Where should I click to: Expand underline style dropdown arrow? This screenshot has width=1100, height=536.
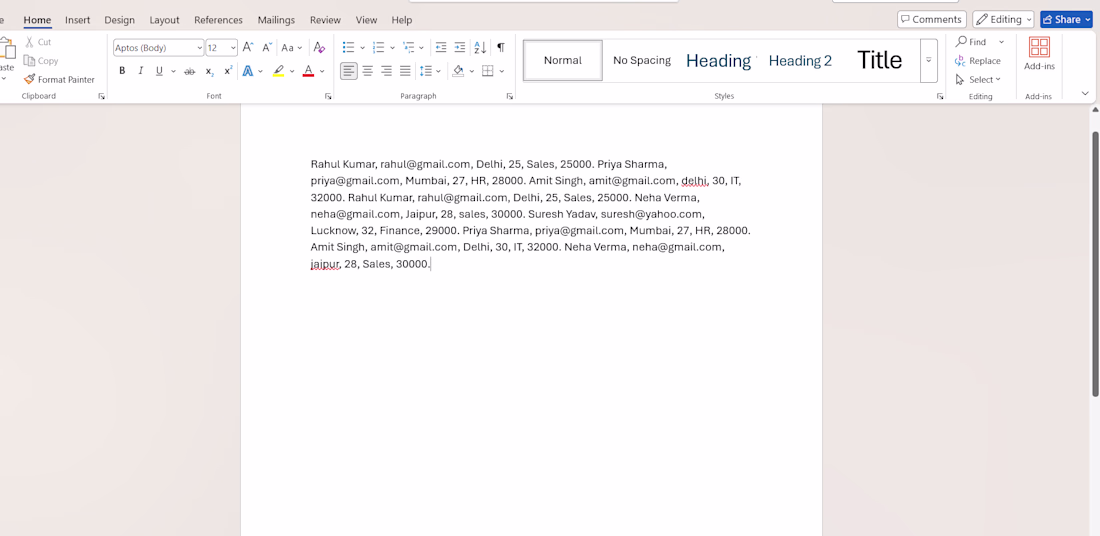173,71
